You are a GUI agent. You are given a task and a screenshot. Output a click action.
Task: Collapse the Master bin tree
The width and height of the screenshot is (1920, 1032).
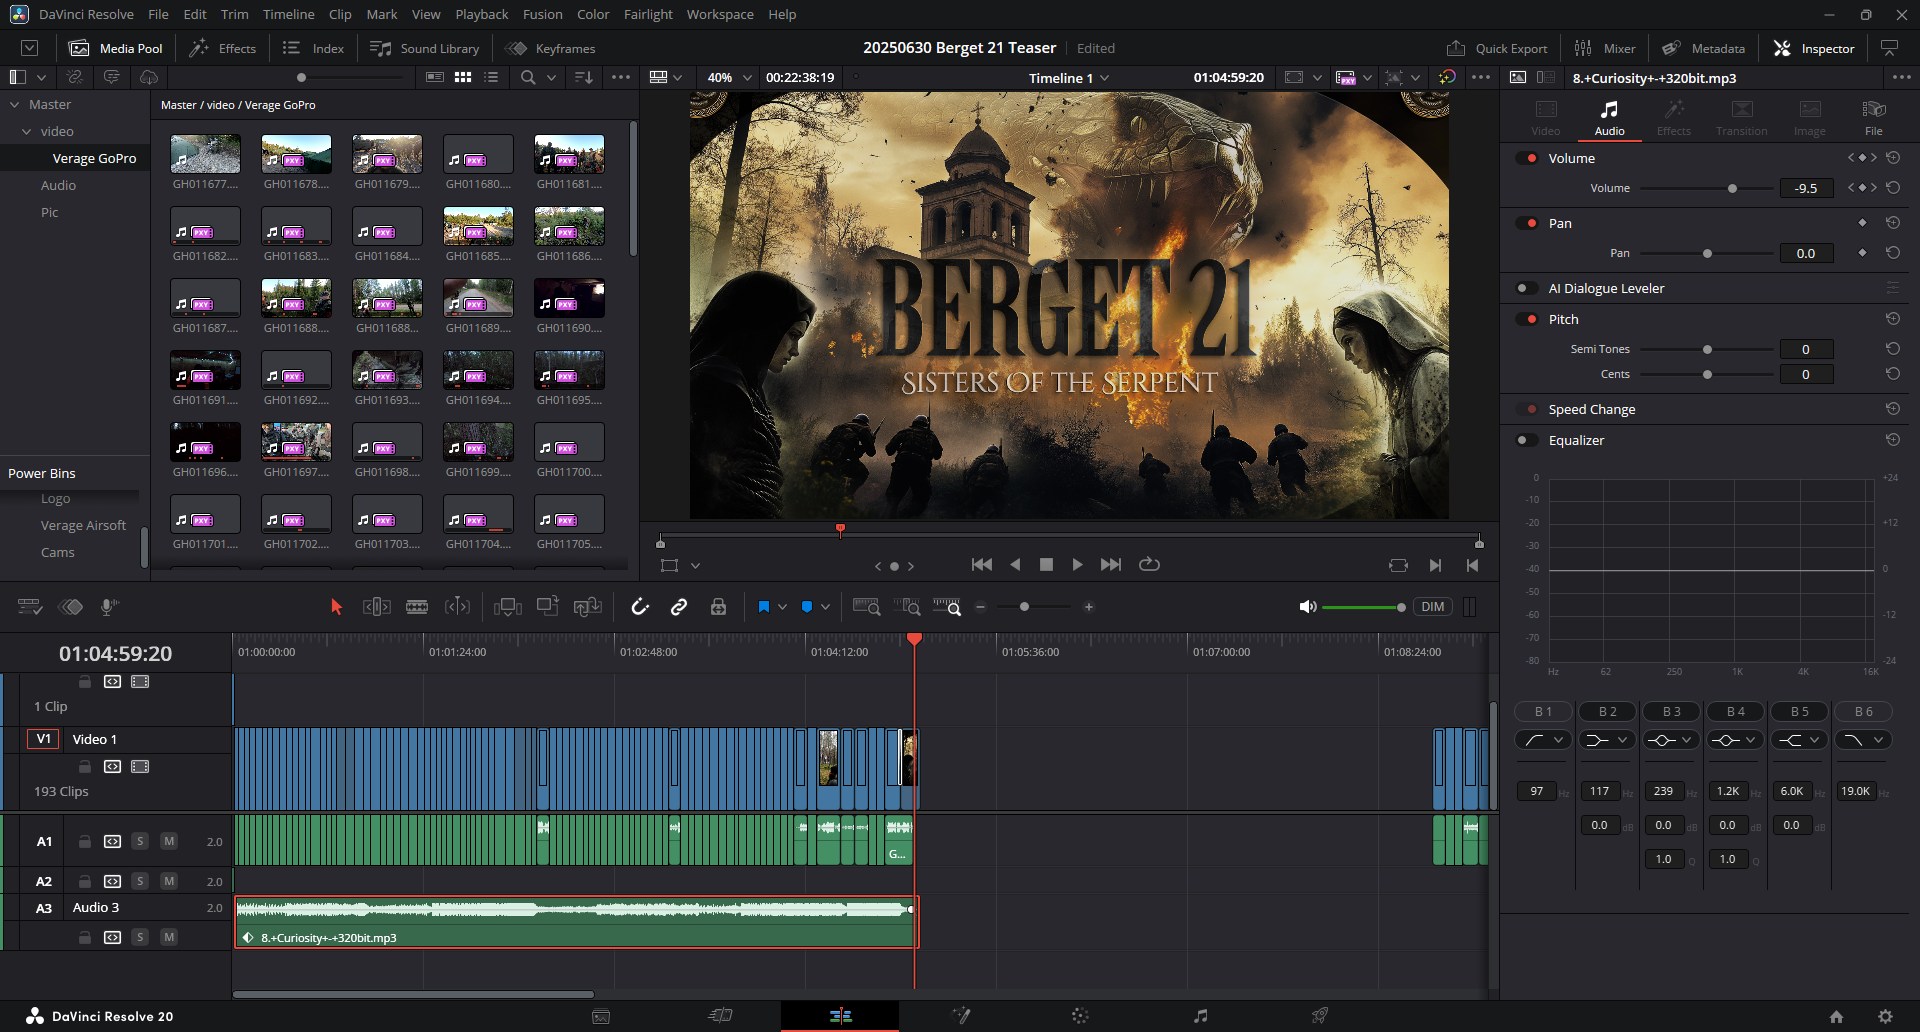(15, 104)
